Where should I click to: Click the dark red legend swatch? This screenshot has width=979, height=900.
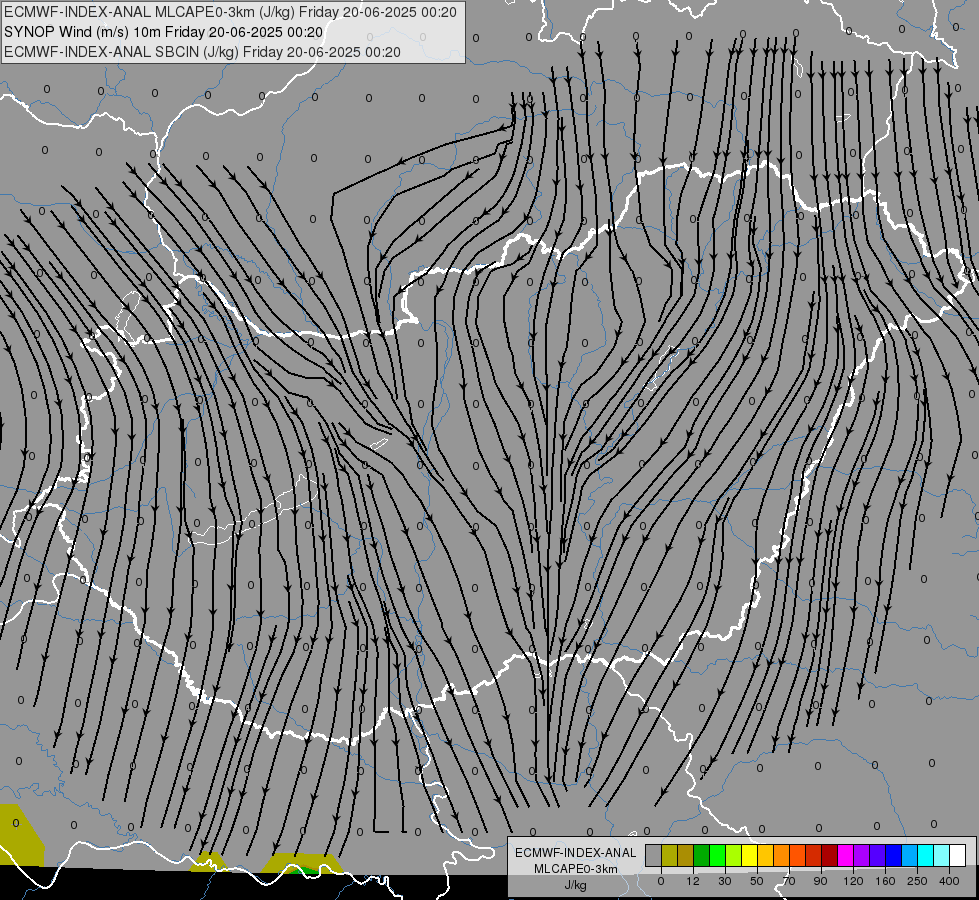click(829, 855)
